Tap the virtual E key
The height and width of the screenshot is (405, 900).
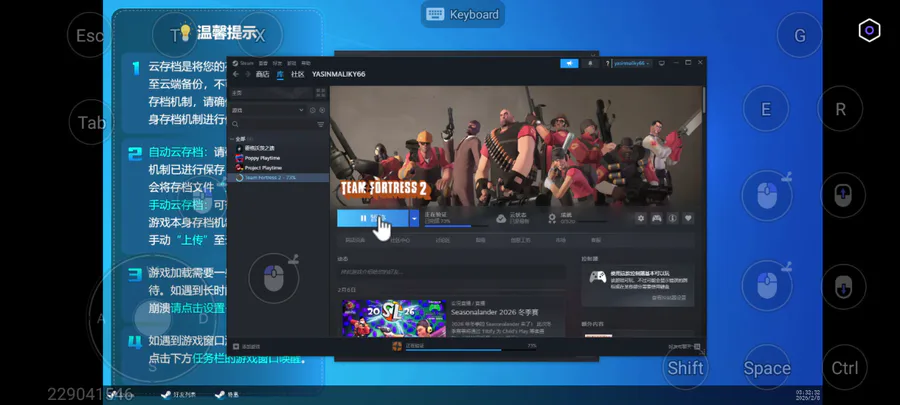[x=766, y=109]
